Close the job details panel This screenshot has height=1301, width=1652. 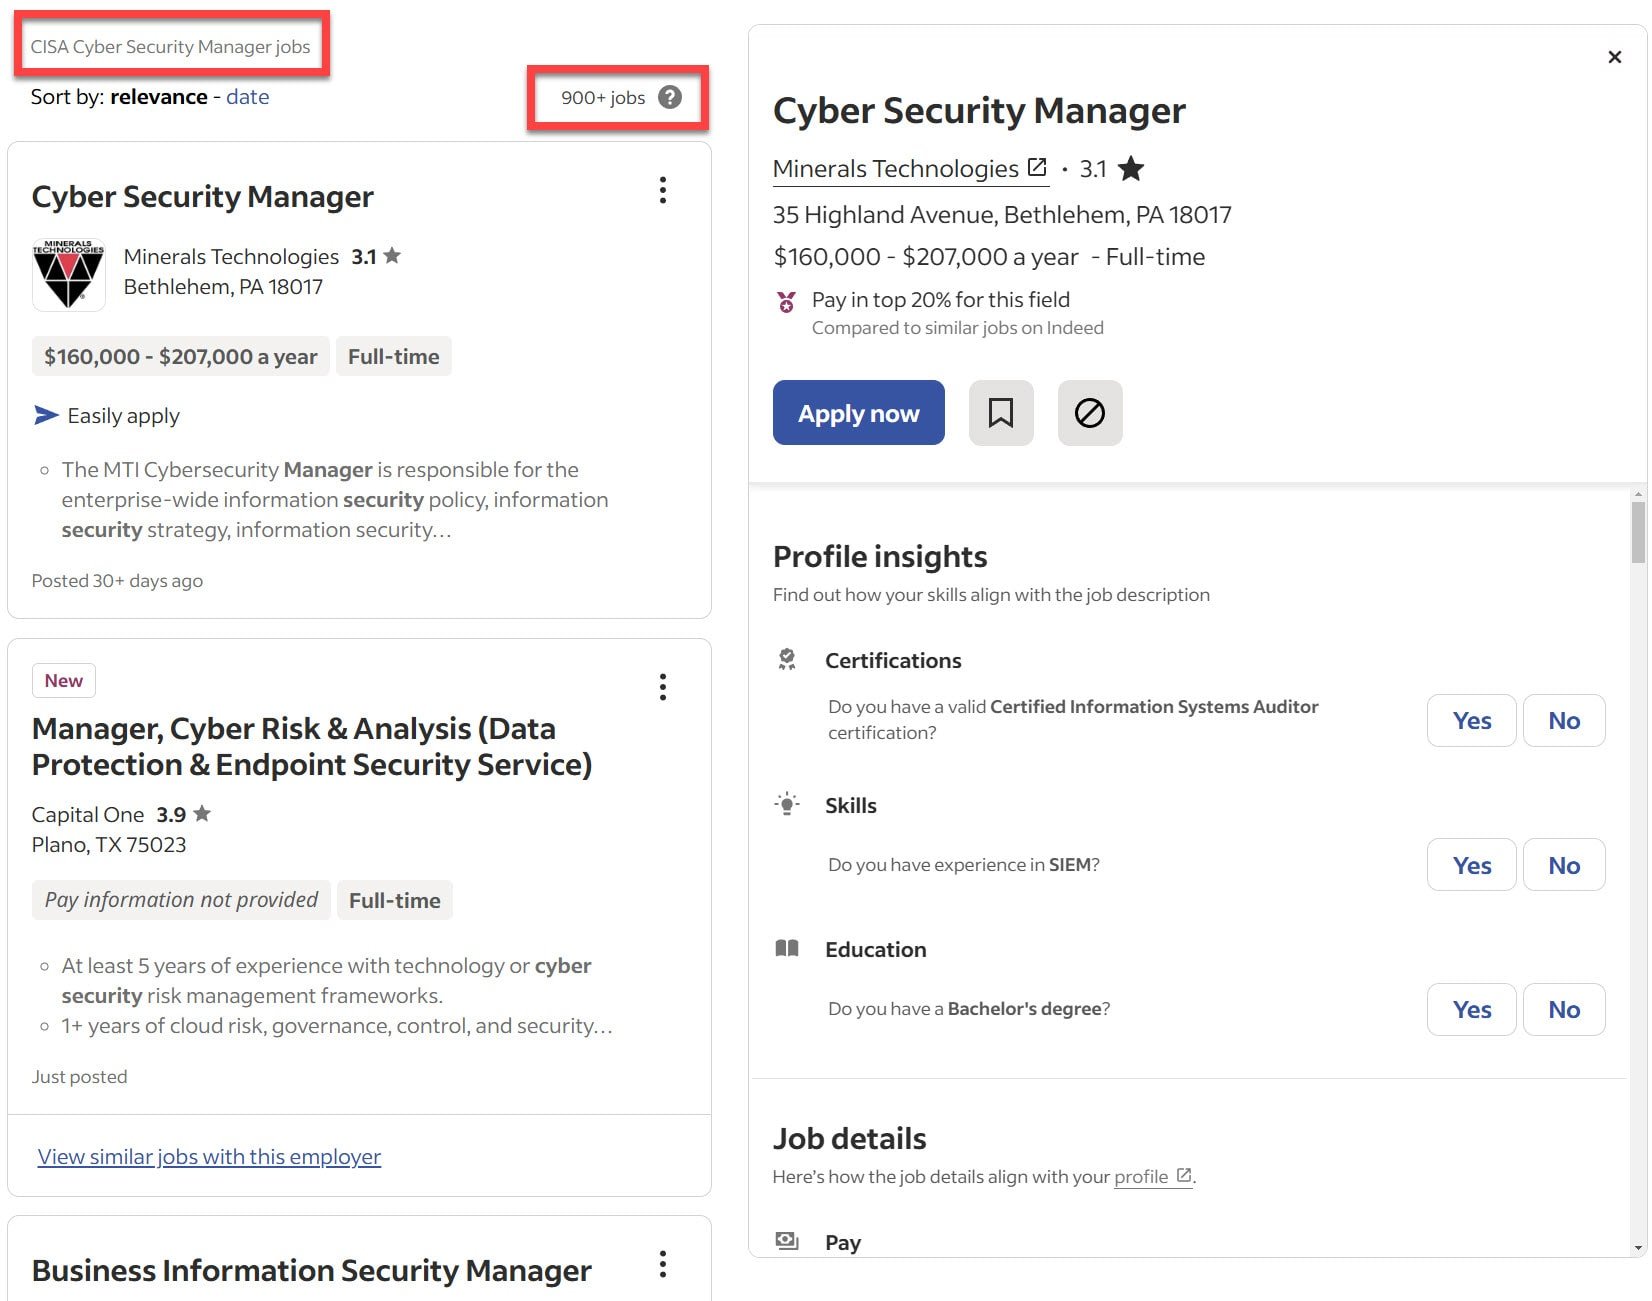point(1614,57)
